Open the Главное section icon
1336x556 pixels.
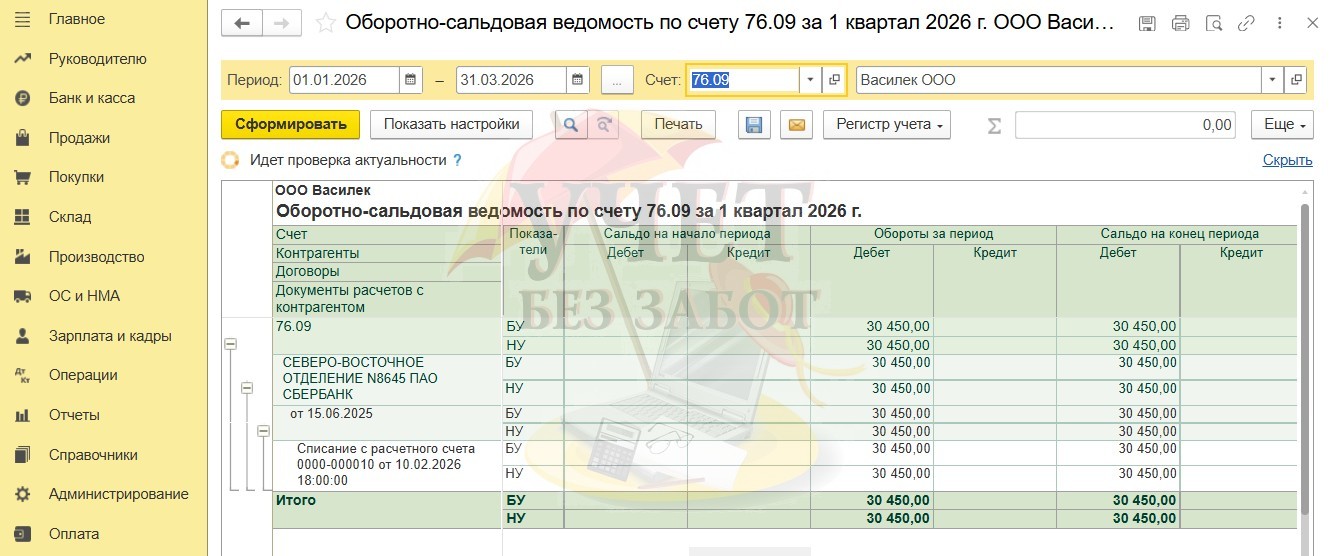(23, 19)
